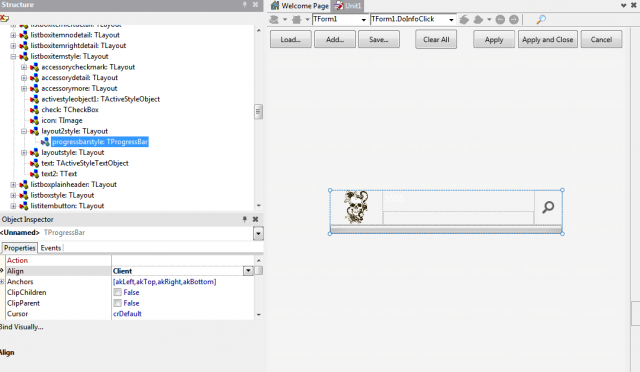The width and height of the screenshot is (640, 372).
Task: Expand the listitembutton node
Action: point(13,206)
